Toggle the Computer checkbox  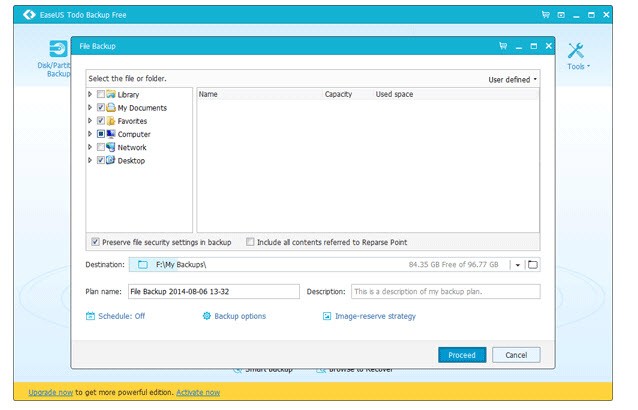pos(101,134)
